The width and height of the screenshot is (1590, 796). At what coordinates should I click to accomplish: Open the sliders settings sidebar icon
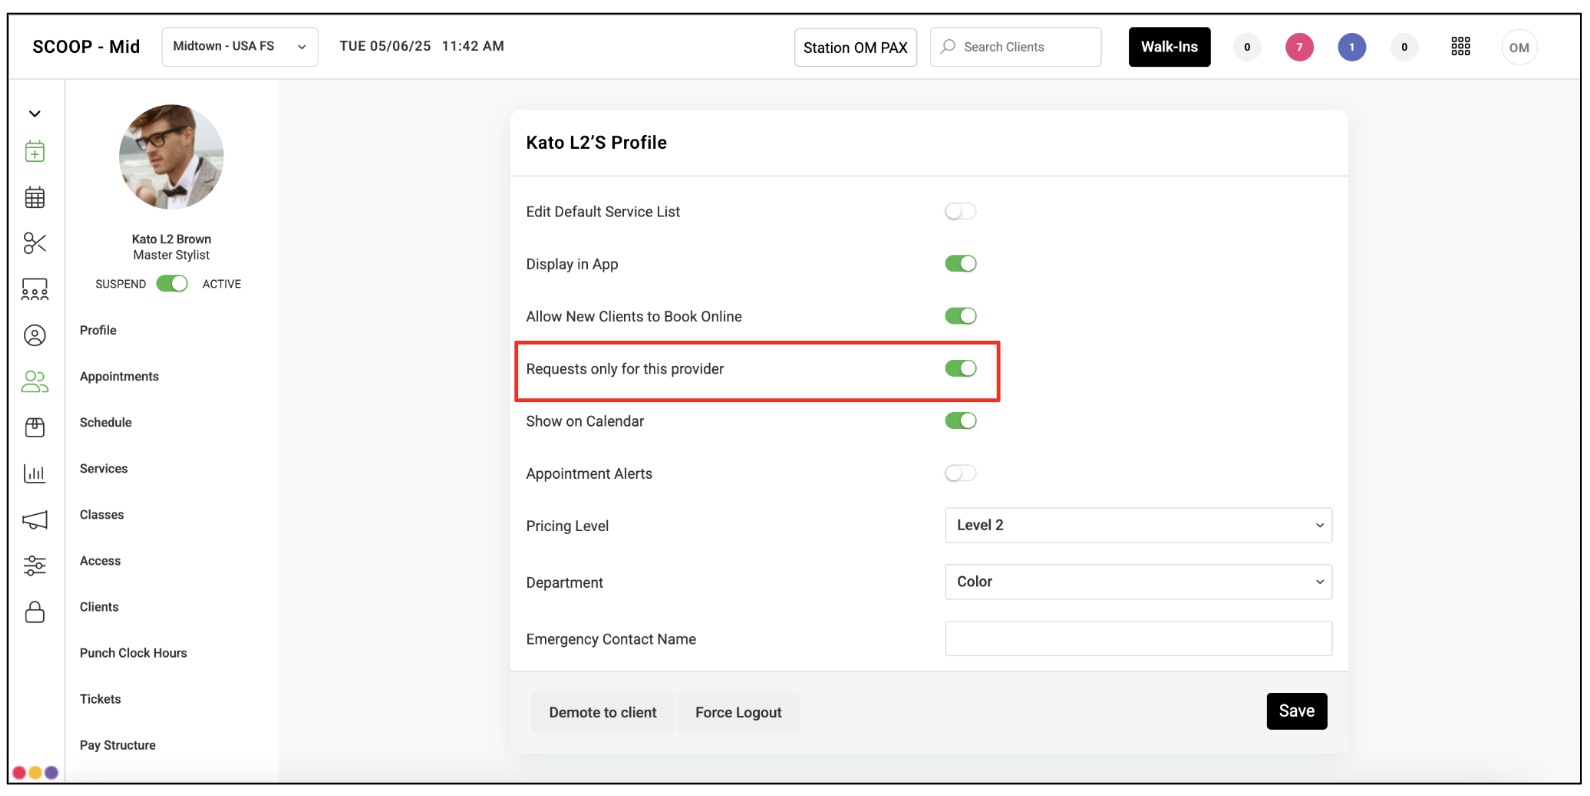(x=35, y=566)
